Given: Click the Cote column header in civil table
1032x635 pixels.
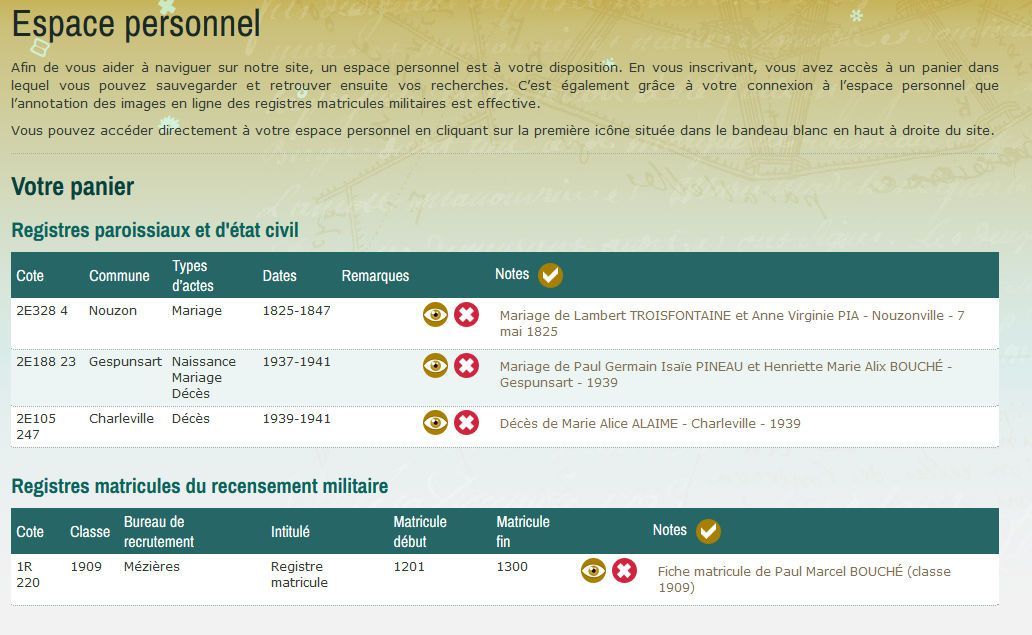Looking at the screenshot, I should coord(30,276).
